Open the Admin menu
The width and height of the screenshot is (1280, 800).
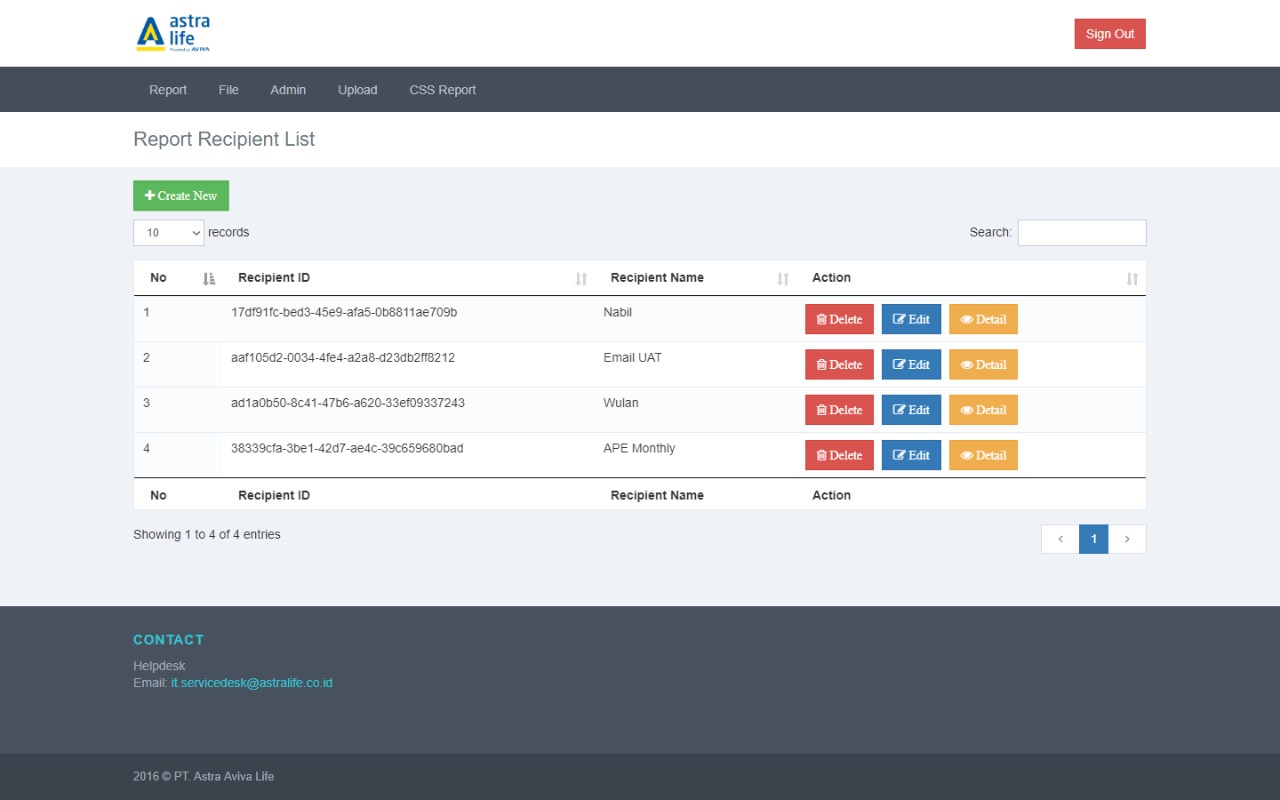point(288,90)
